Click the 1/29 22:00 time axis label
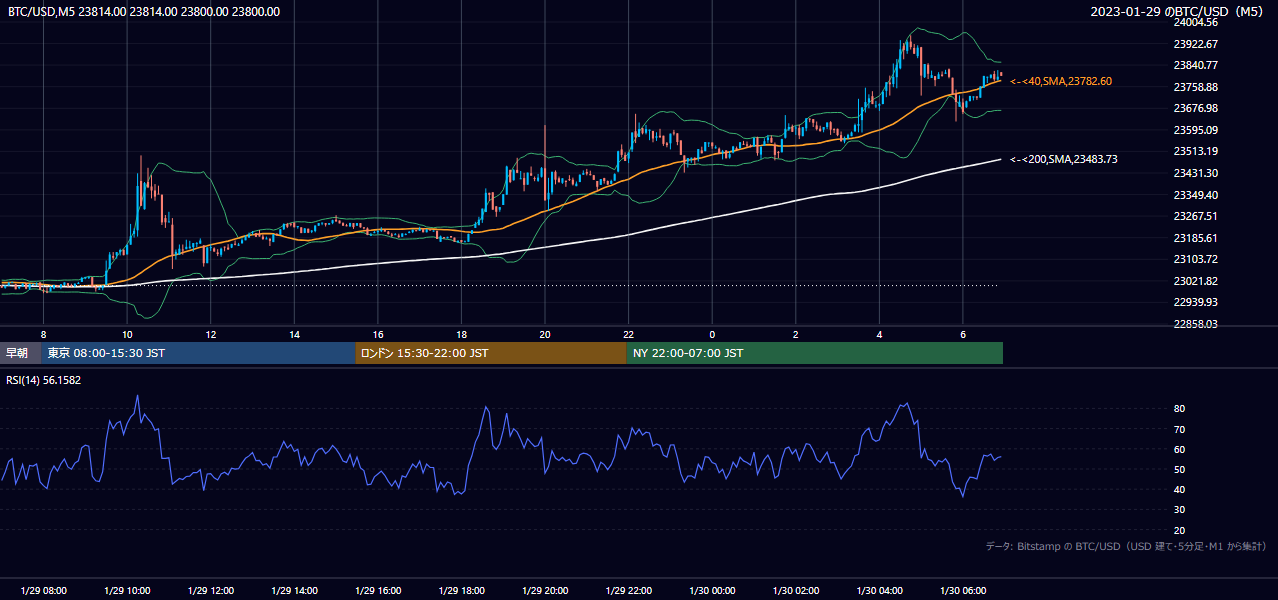The width and height of the screenshot is (1278, 600). click(629, 591)
